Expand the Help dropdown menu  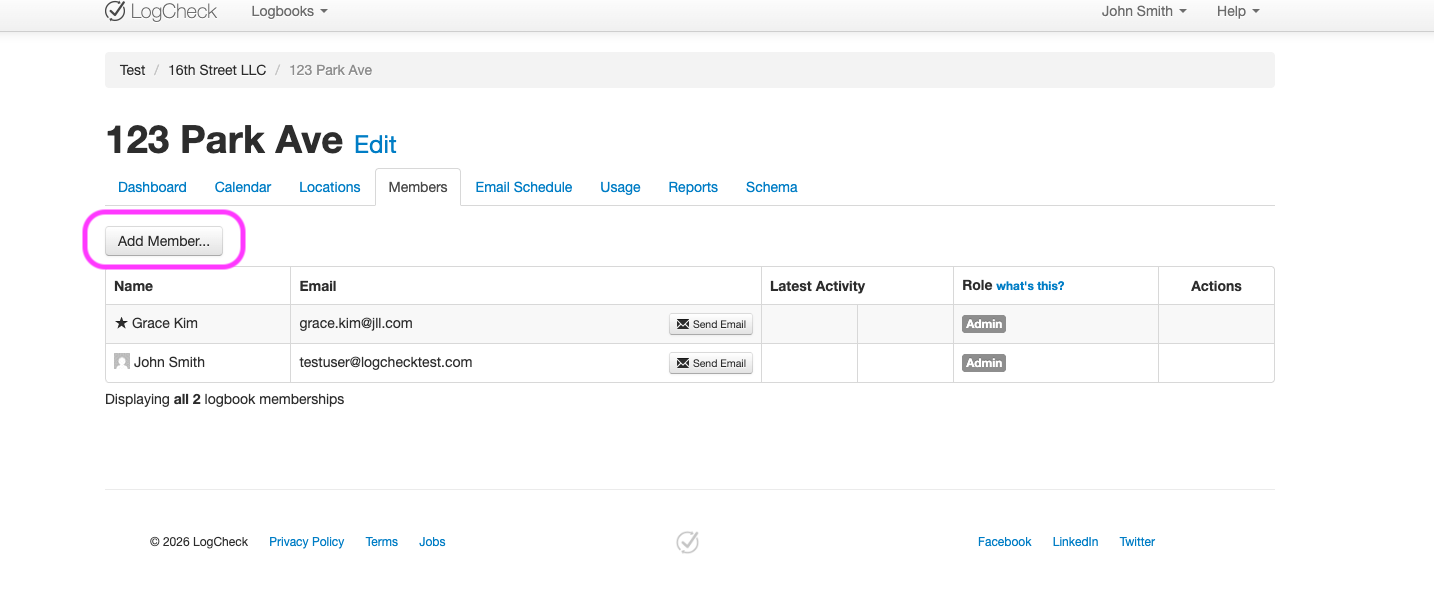1238,11
